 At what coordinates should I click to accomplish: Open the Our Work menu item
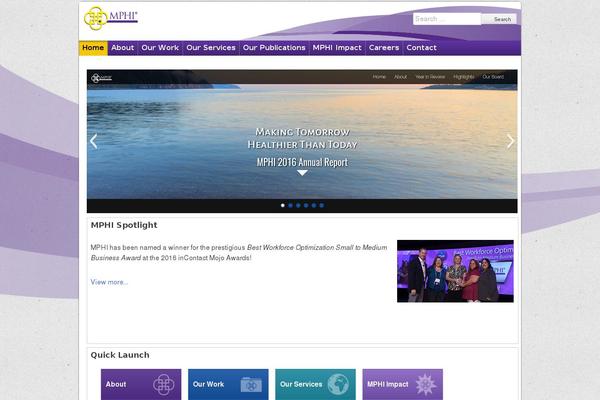[x=160, y=48]
